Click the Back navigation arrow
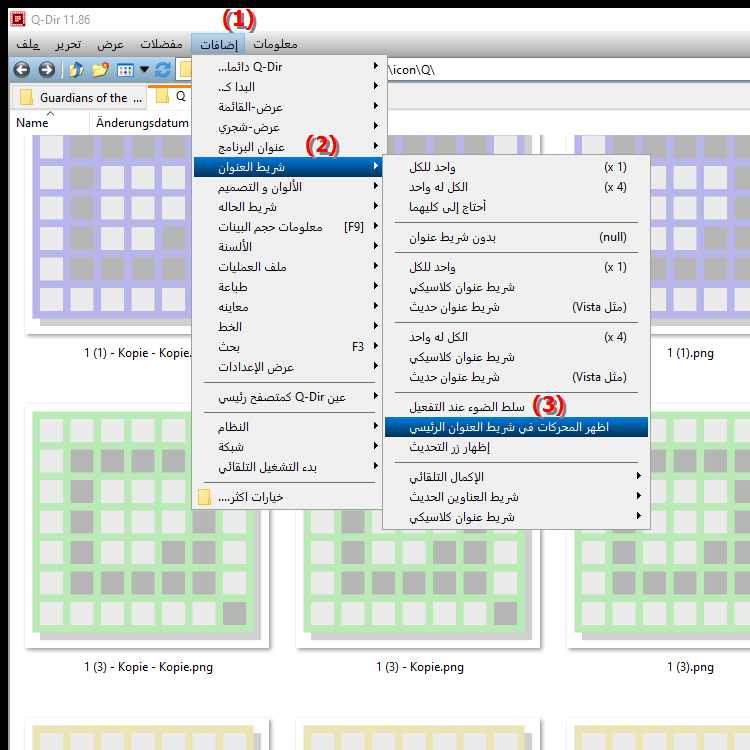 coord(21,70)
